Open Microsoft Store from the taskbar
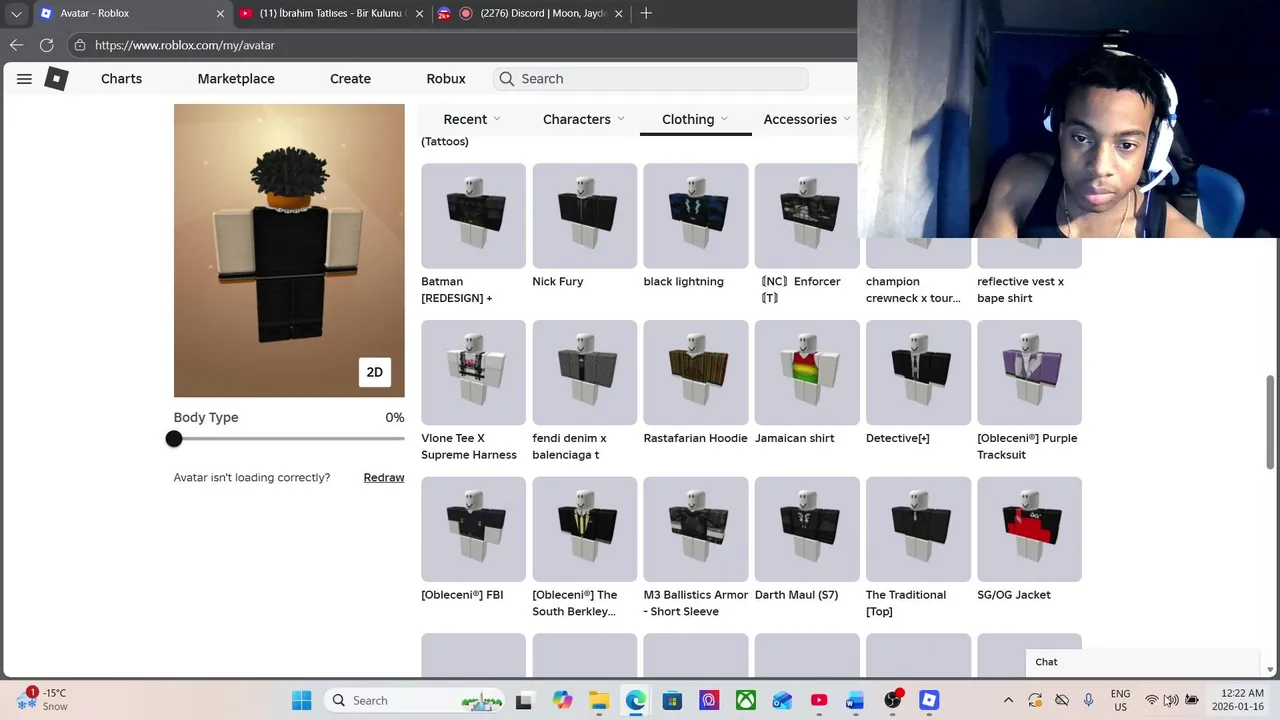Screen dimensions: 1280x720 672,701
